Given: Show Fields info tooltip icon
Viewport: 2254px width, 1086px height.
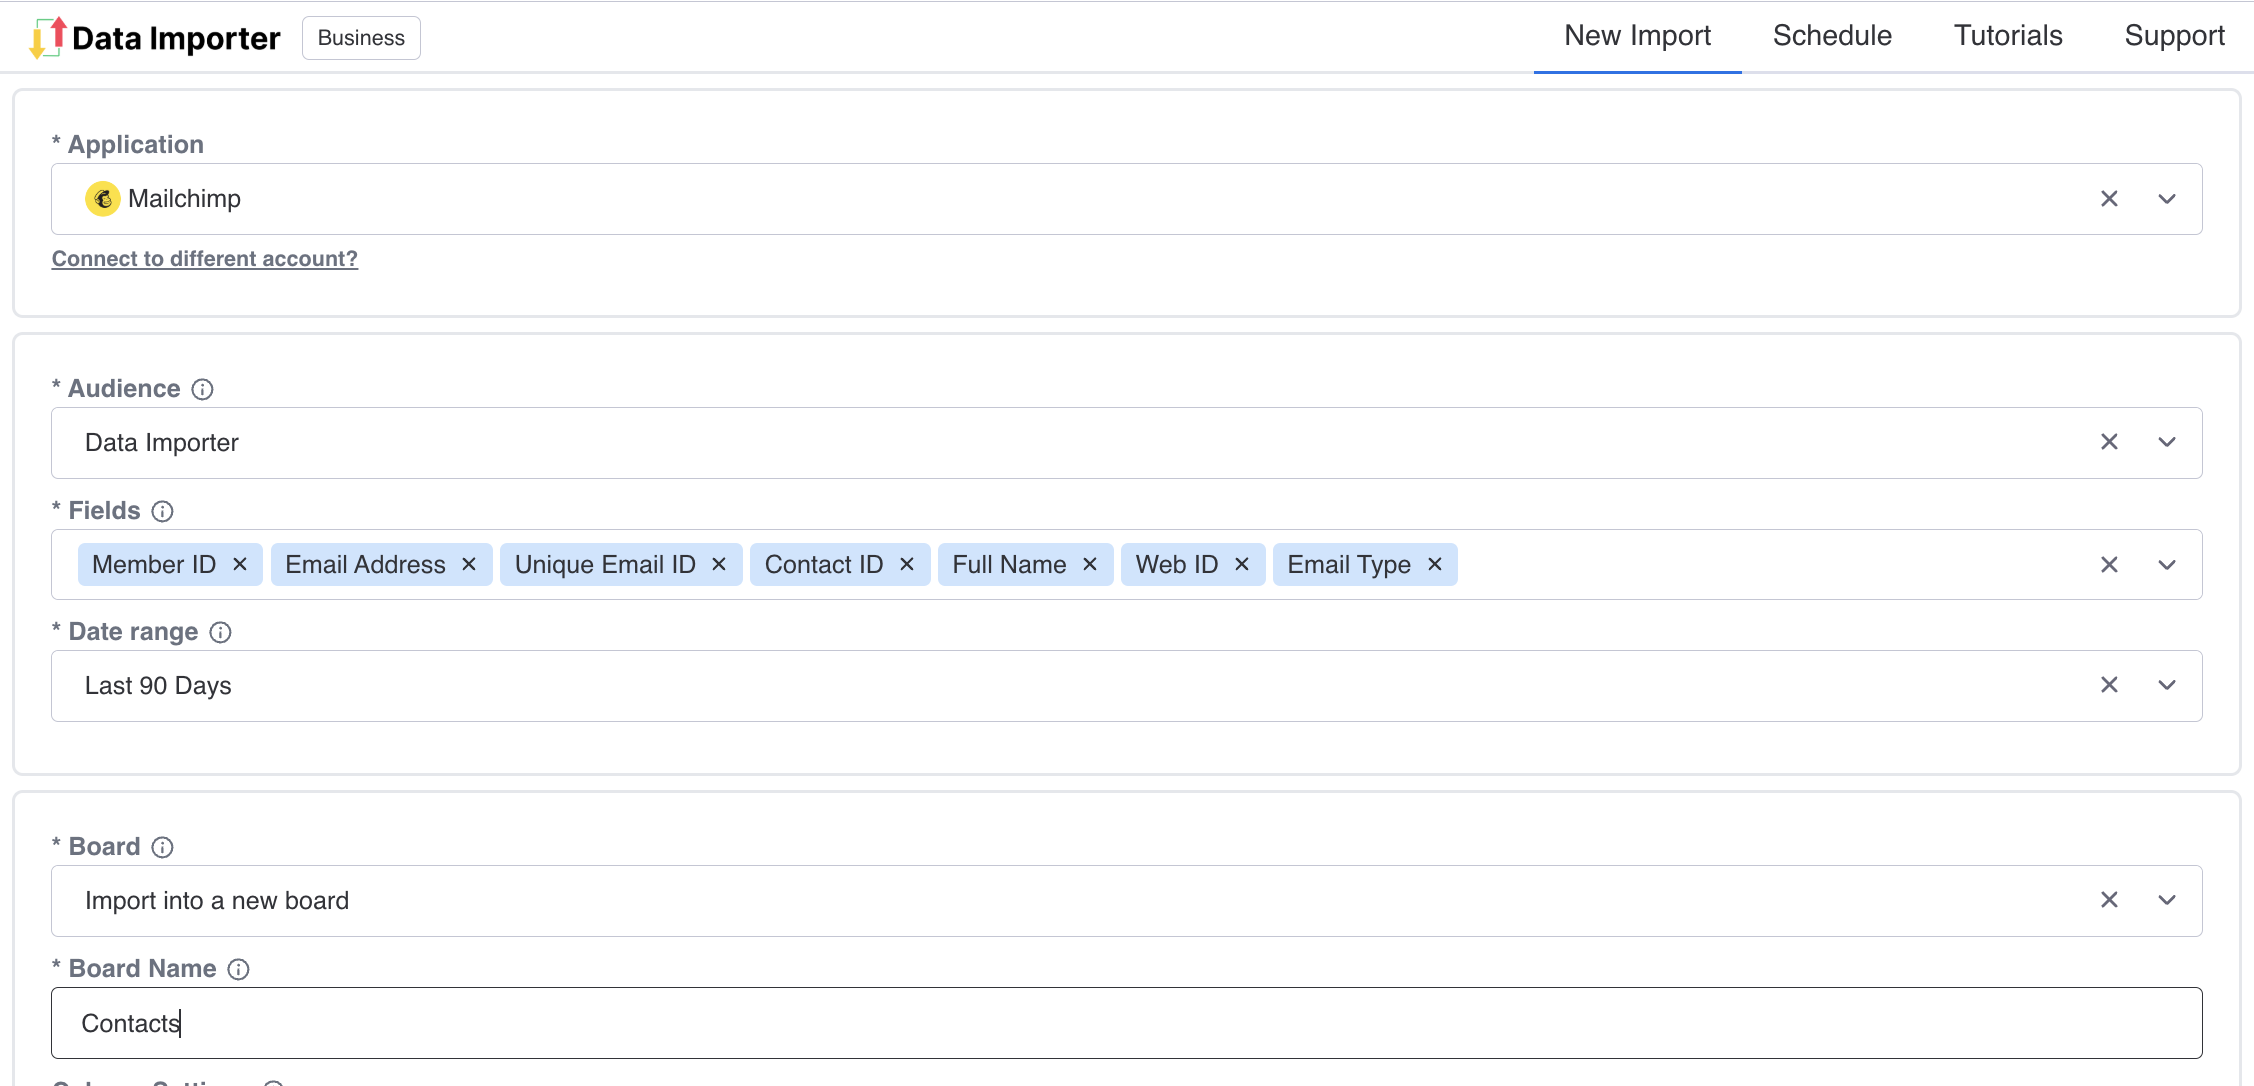Looking at the screenshot, I should coord(163,511).
